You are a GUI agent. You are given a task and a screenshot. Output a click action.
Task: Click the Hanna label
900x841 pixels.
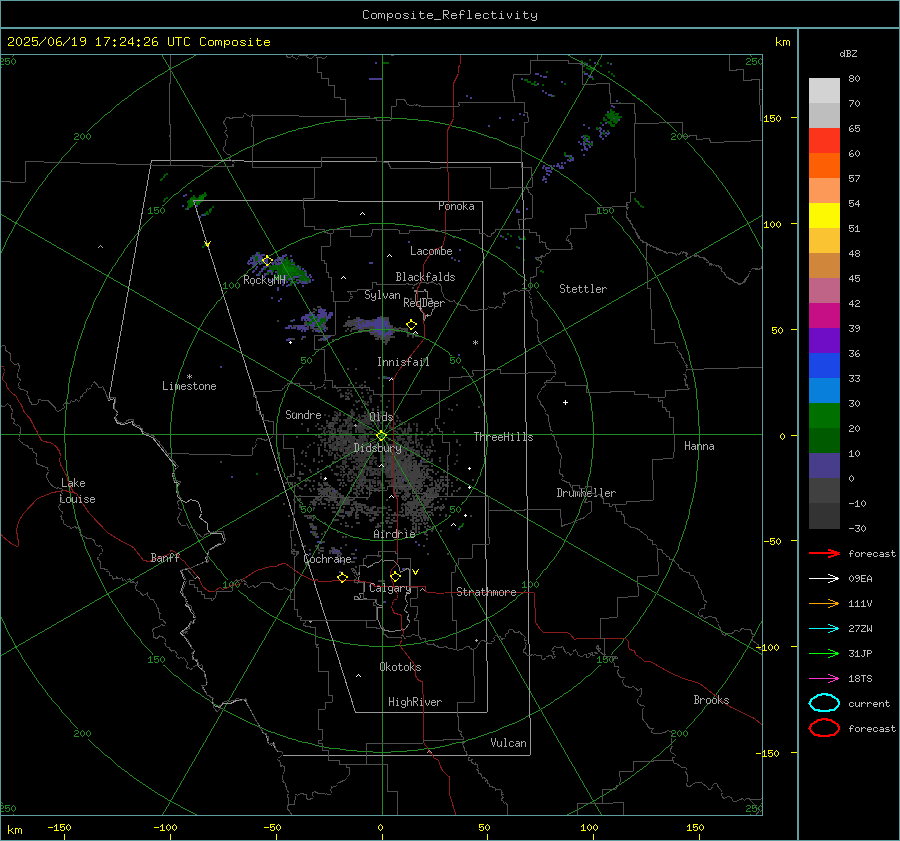[x=699, y=446]
